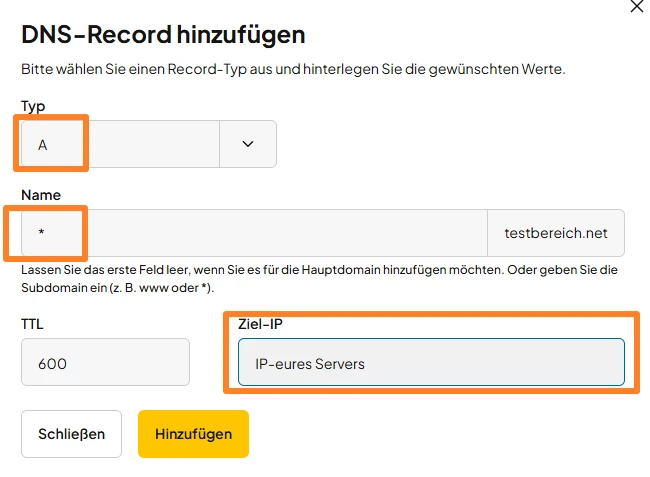The image size is (650, 477).
Task: Click the Name subdomain input field
Action: pyautogui.click(x=254, y=233)
